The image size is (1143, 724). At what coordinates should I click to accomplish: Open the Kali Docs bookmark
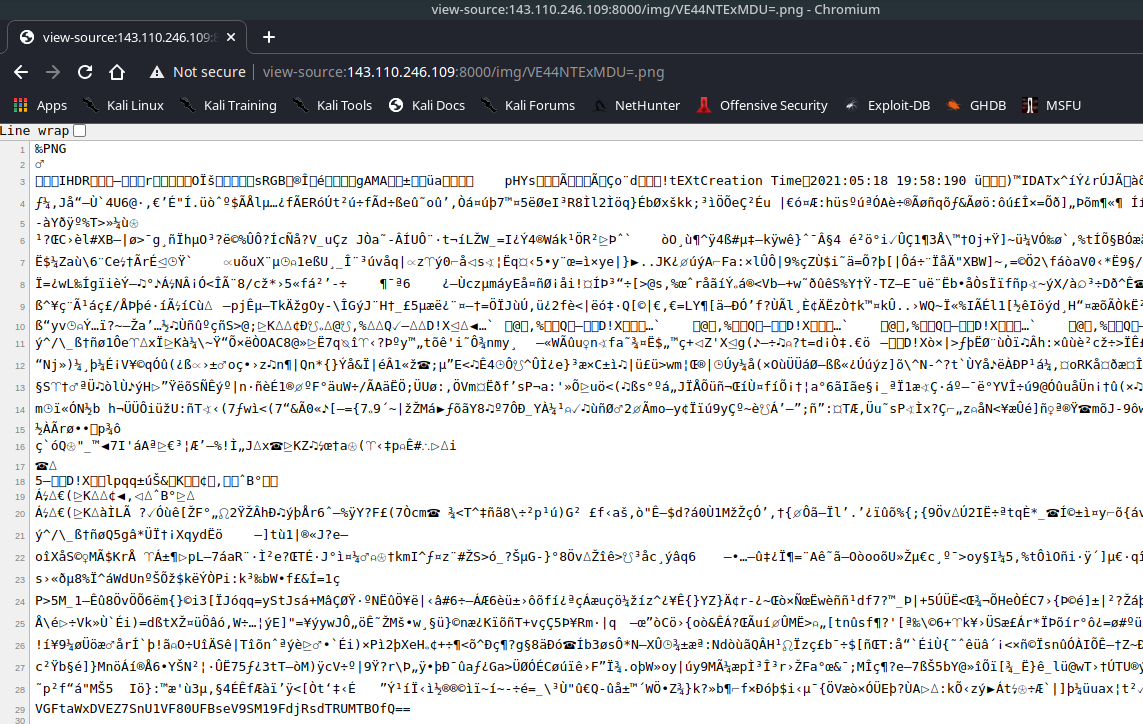pos(427,105)
